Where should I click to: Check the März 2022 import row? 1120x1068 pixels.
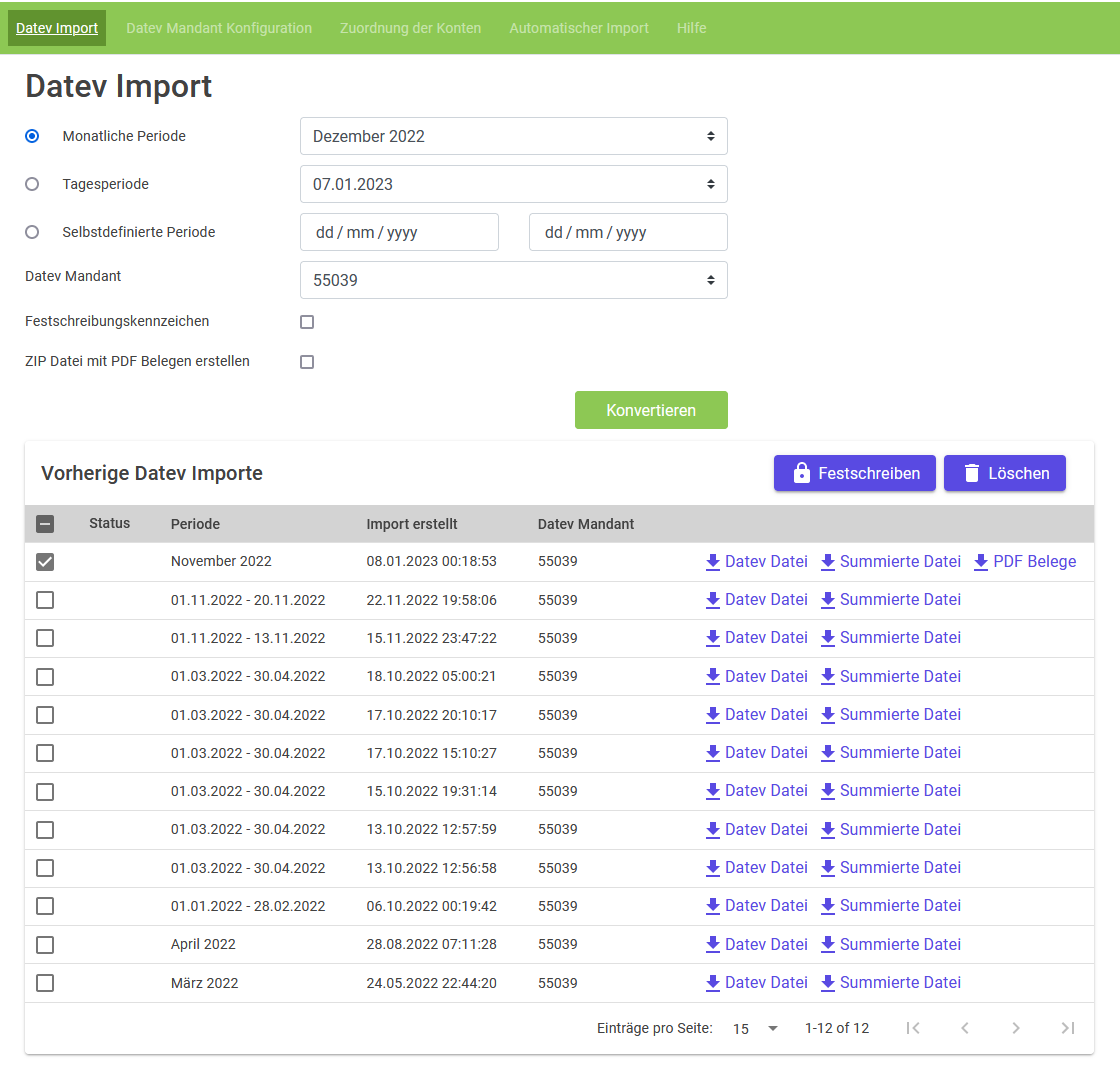[x=45, y=983]
